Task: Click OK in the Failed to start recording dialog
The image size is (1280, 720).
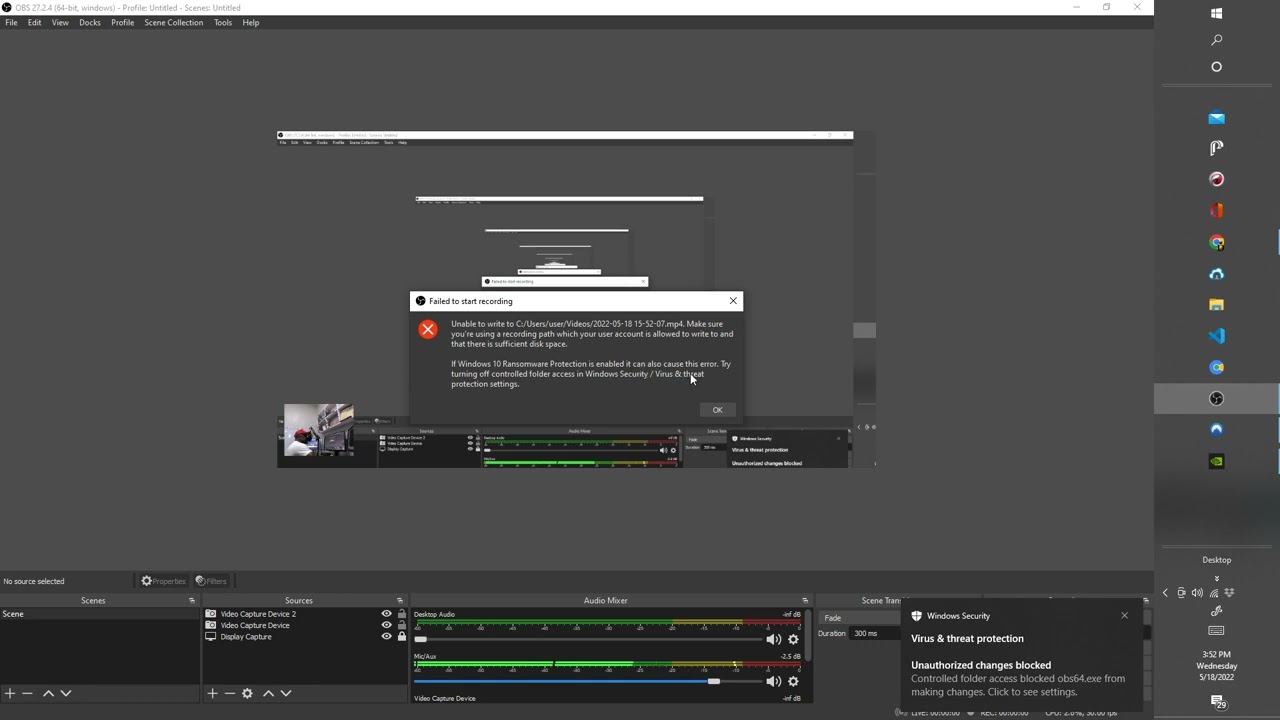Action: tap(717, 410)
